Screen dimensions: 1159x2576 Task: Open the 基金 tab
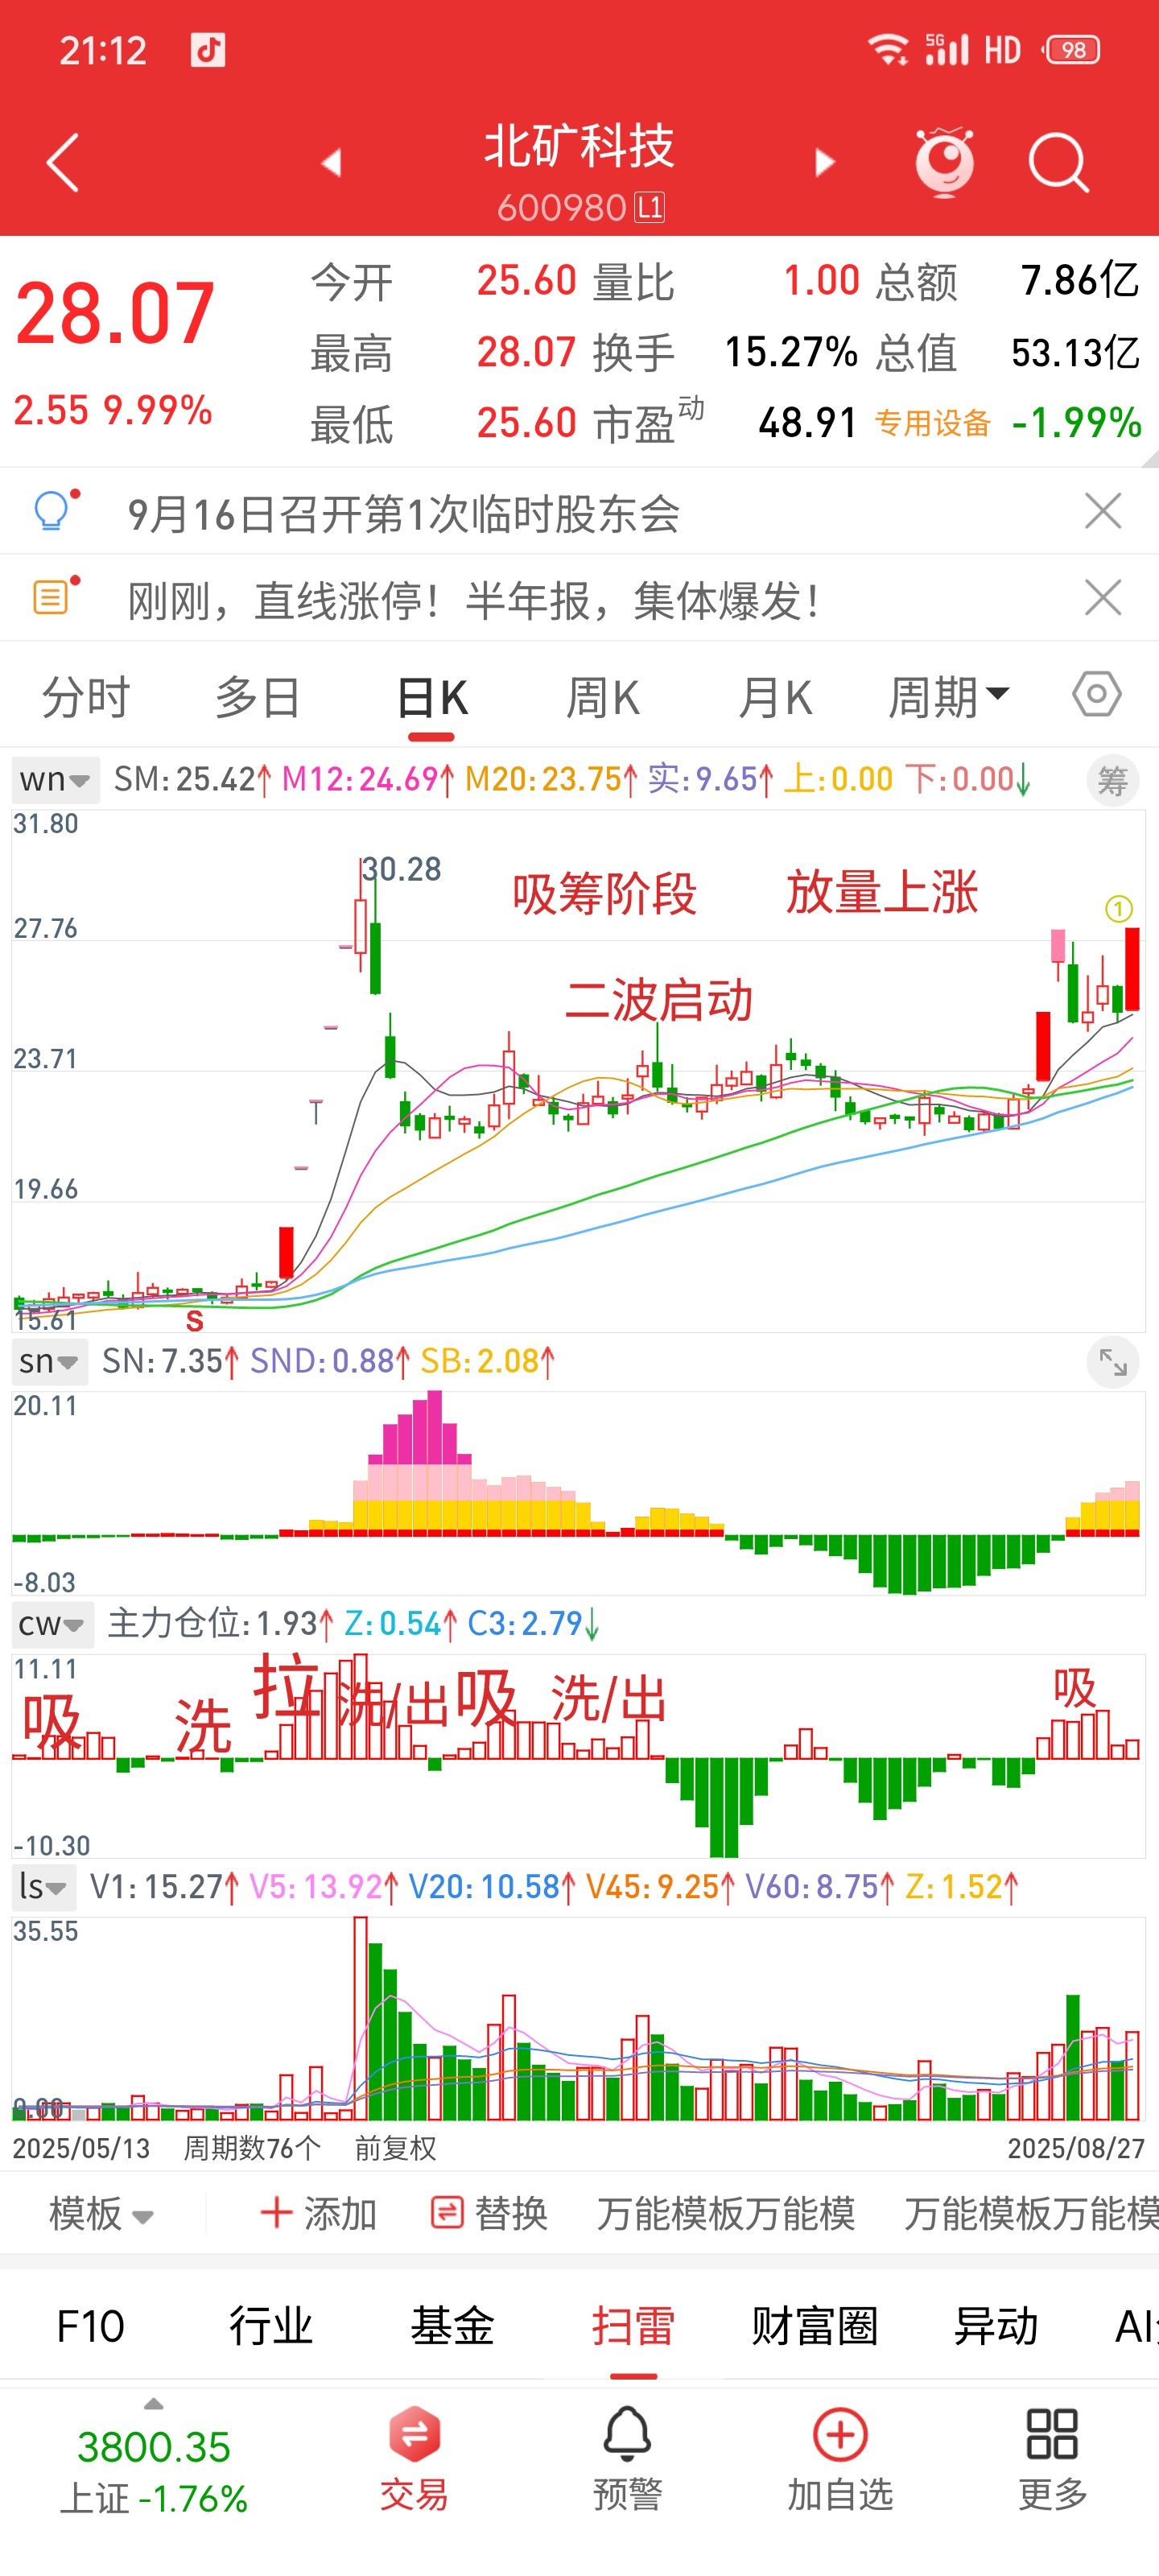pos(452,2326)
